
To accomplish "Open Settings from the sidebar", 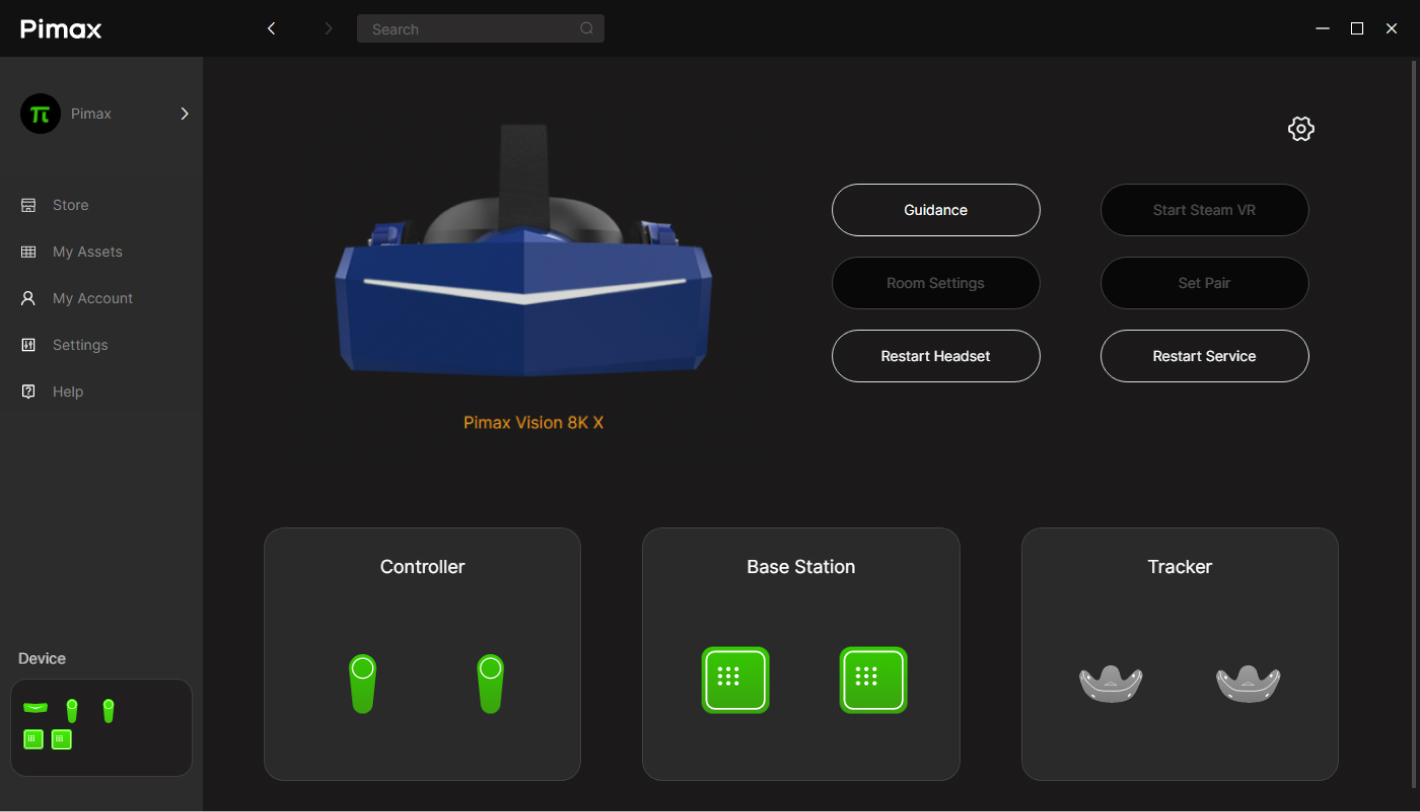I will 80,345.
